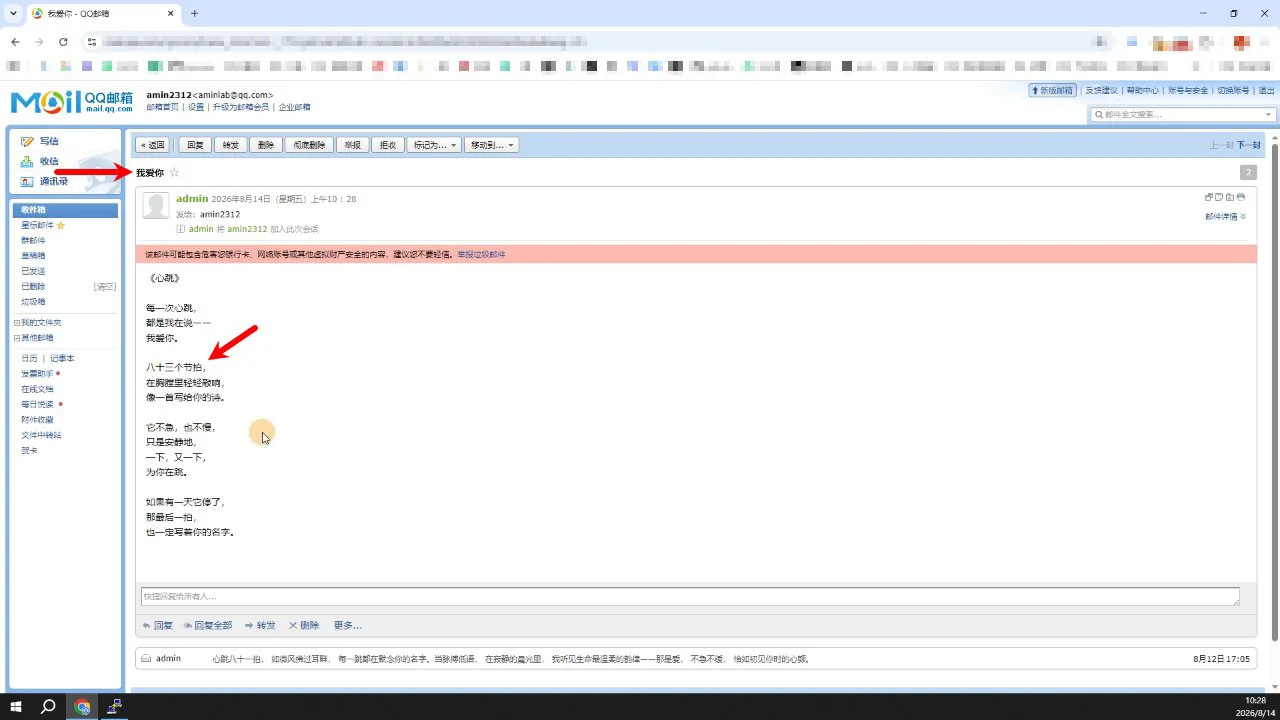Screen dimensions: 1280x720
Task: Click the sender avatar thumbnail
Action: [156, 206]
